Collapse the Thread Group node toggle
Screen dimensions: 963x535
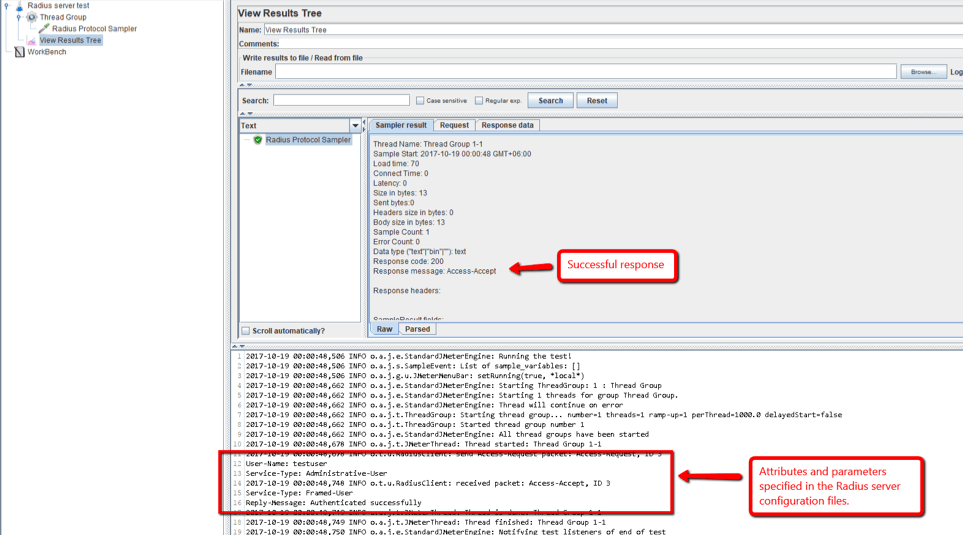[x=18, y=17]
